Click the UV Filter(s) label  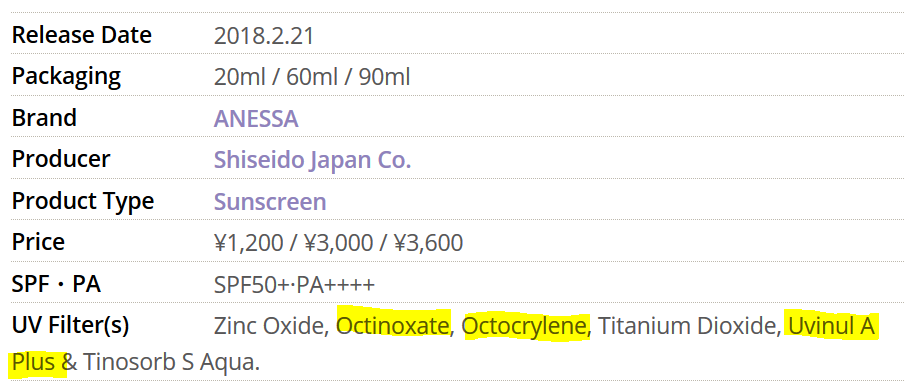70,326
